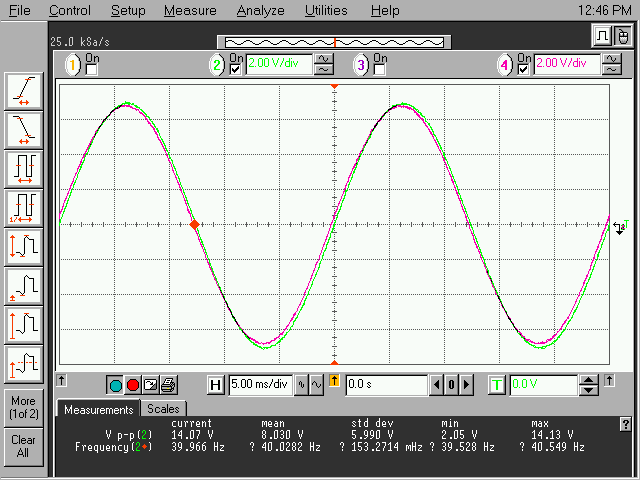The width and height of the screenshot is (640, 480).
Task: Click the mouse icon at top right
Action: 622,36
